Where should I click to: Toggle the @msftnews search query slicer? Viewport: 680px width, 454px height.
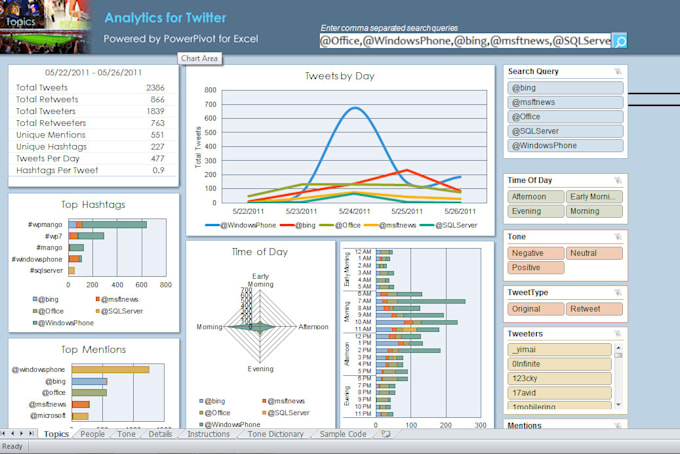click(x=566, y=102)
